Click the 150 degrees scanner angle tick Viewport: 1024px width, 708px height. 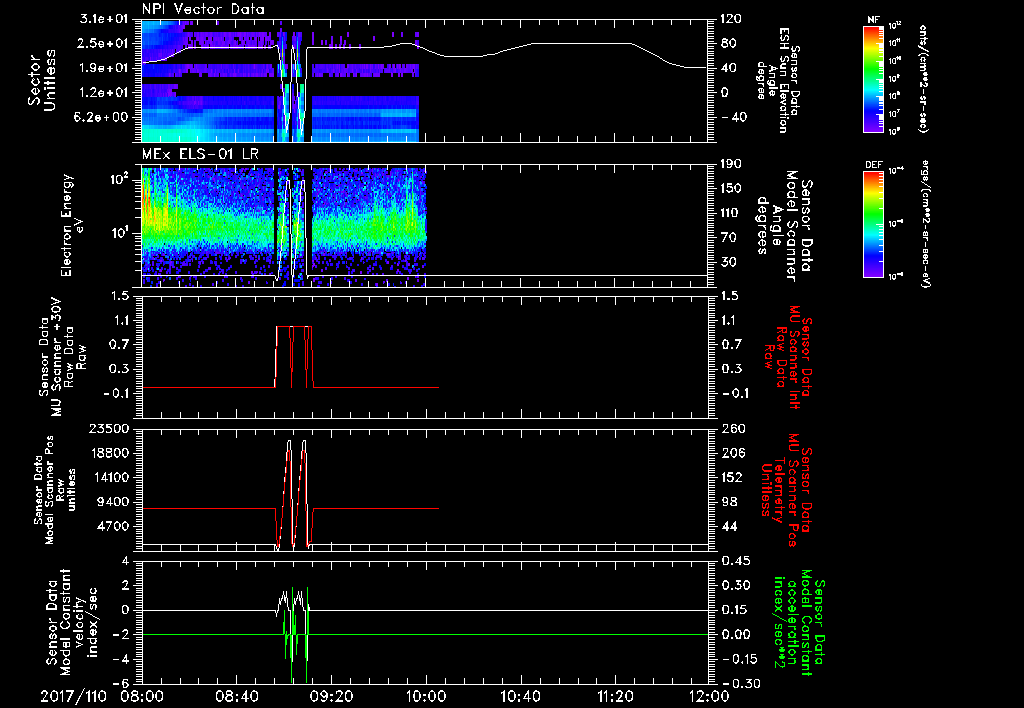[731, 188]
